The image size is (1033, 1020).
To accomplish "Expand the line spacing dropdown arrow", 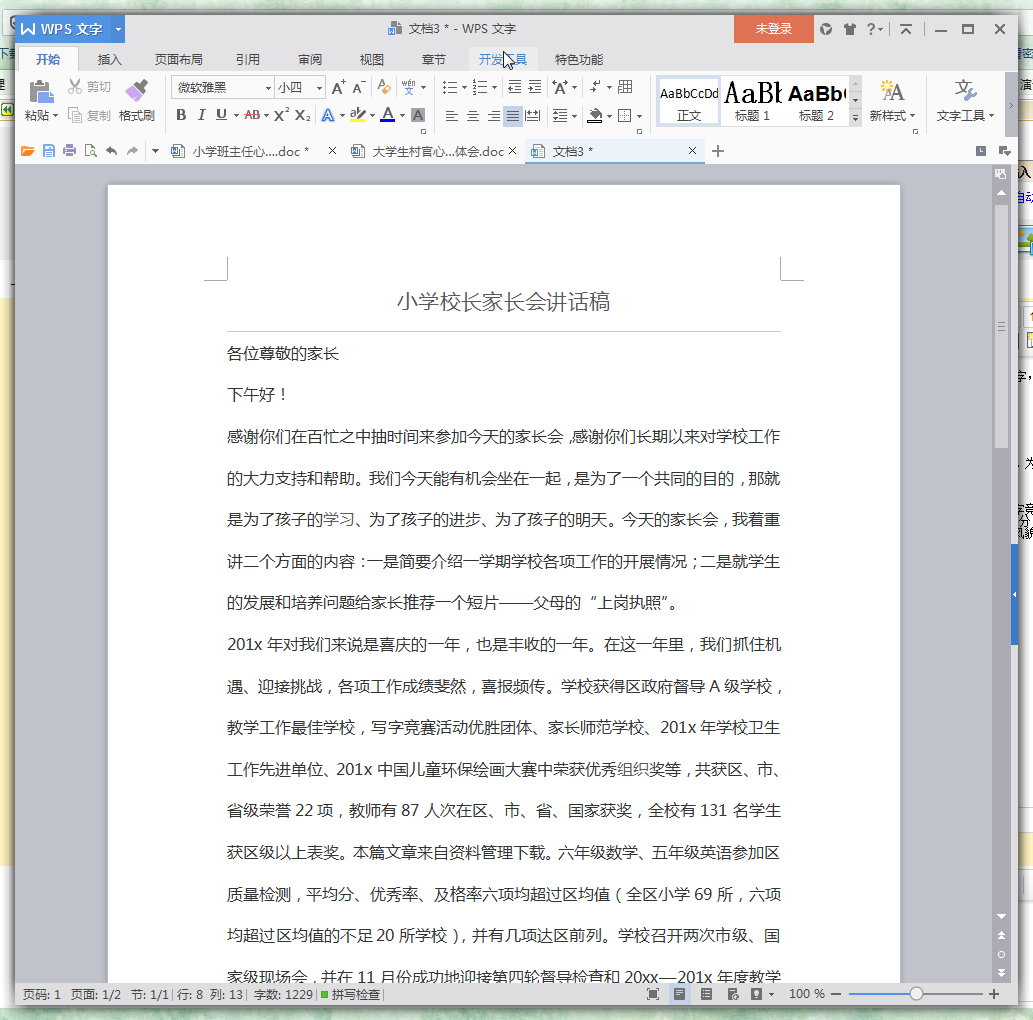I will pos(574,117).
